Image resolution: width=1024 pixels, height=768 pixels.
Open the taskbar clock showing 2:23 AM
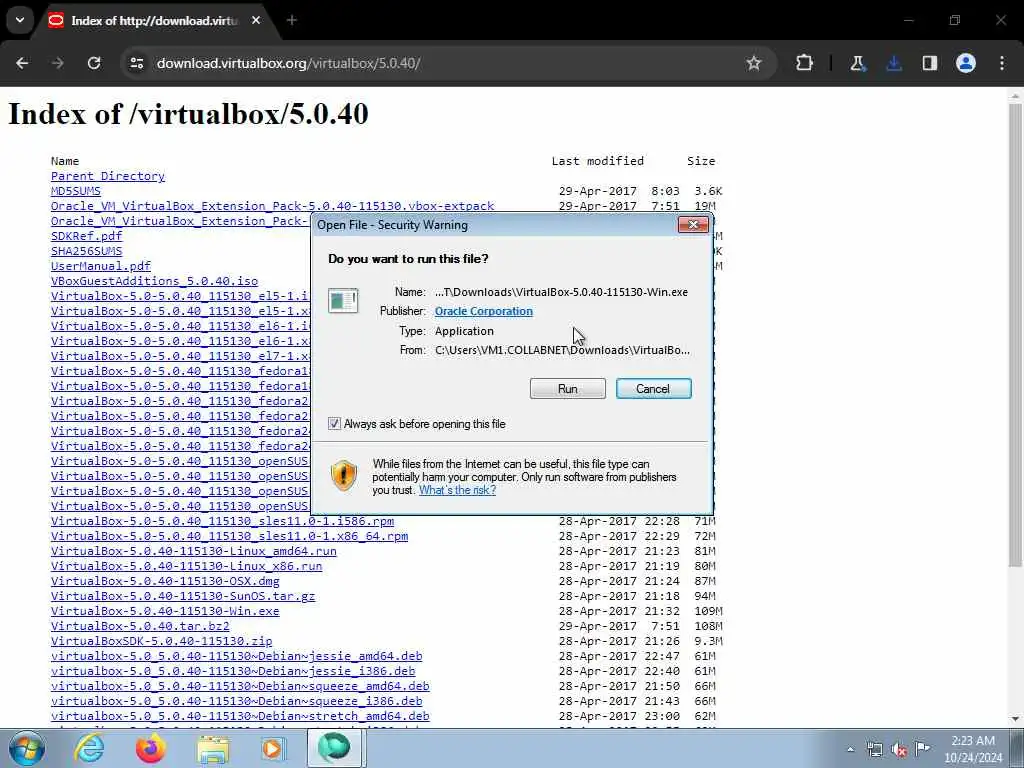click(973, 749)
